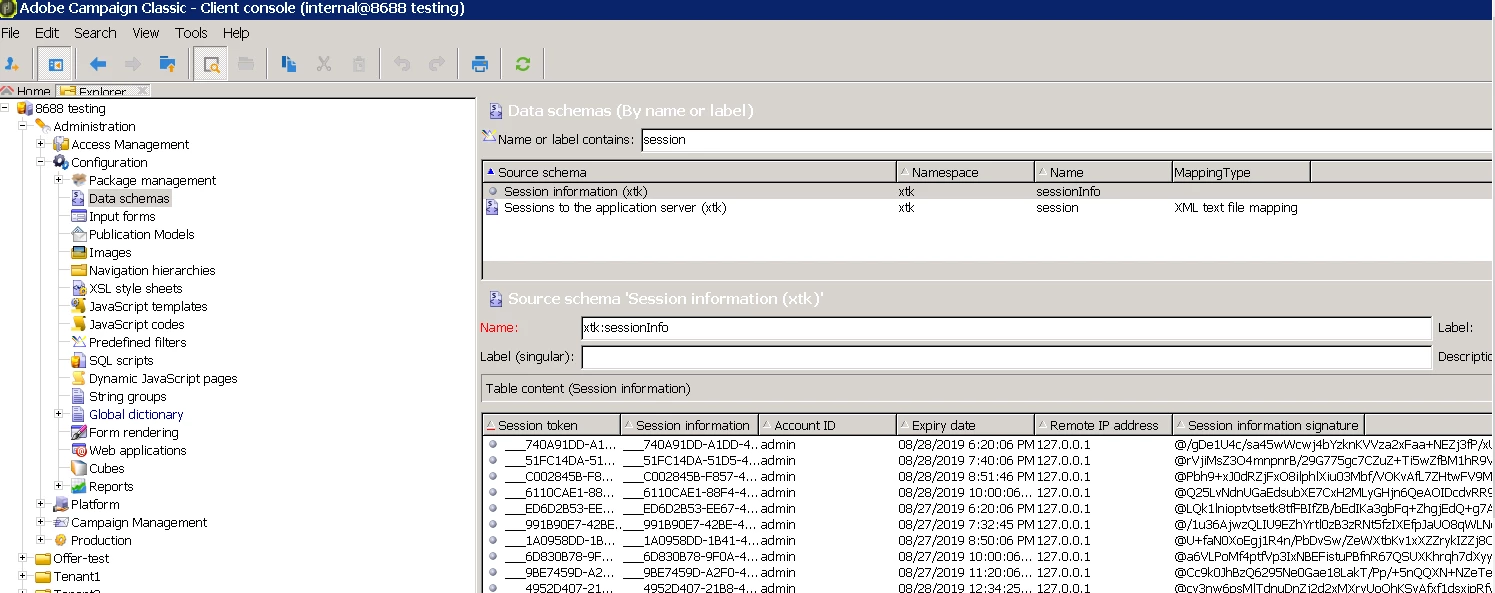Click the Cut scissors icon
This screenshot has width=1495, height=593.
tap(324, 64)
